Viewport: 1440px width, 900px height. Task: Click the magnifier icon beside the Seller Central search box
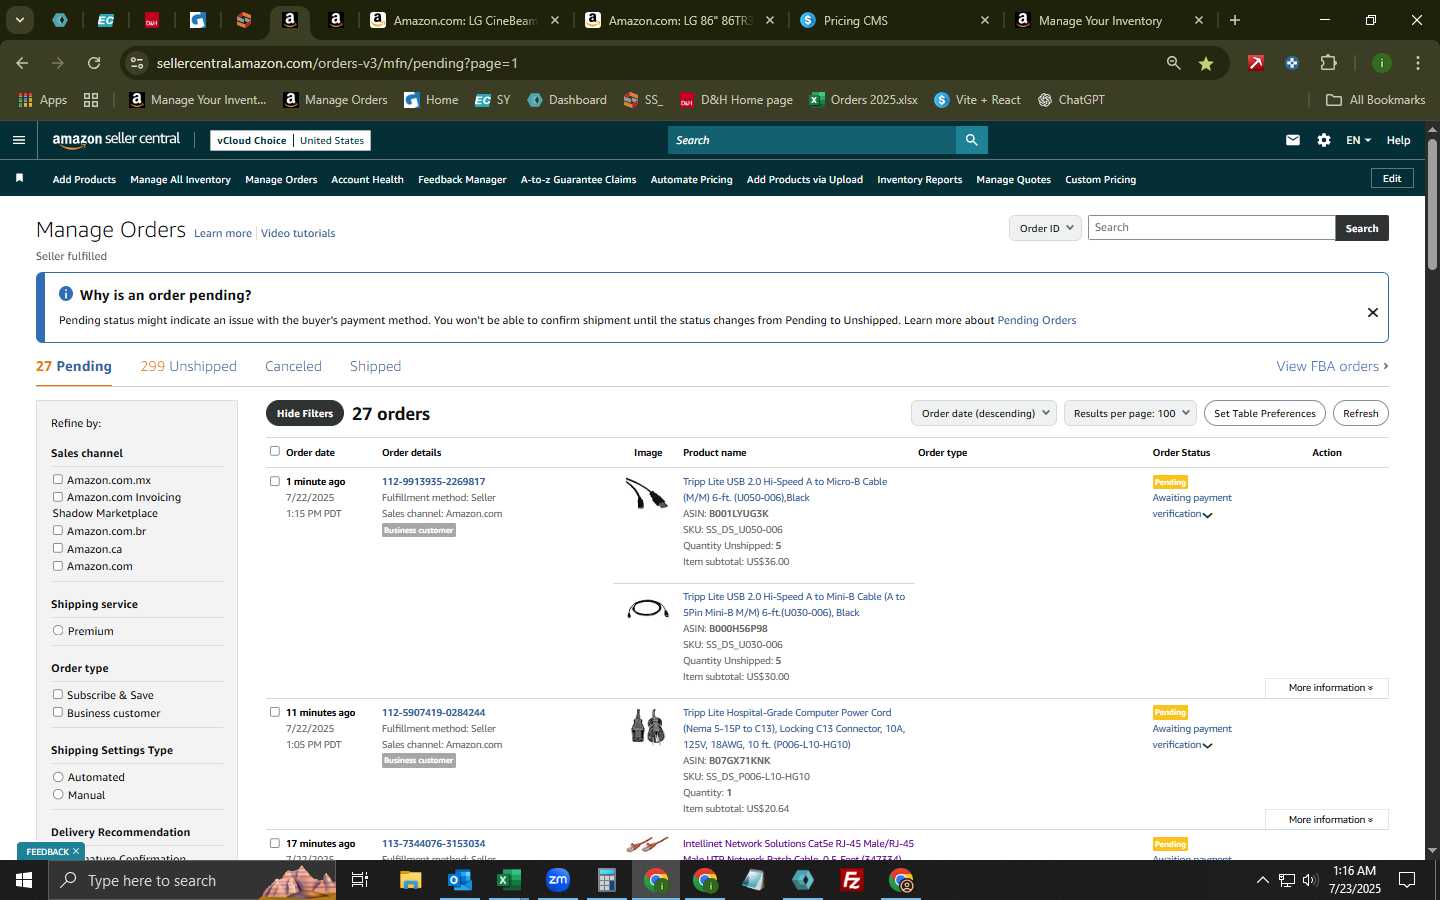coord(971,140)
